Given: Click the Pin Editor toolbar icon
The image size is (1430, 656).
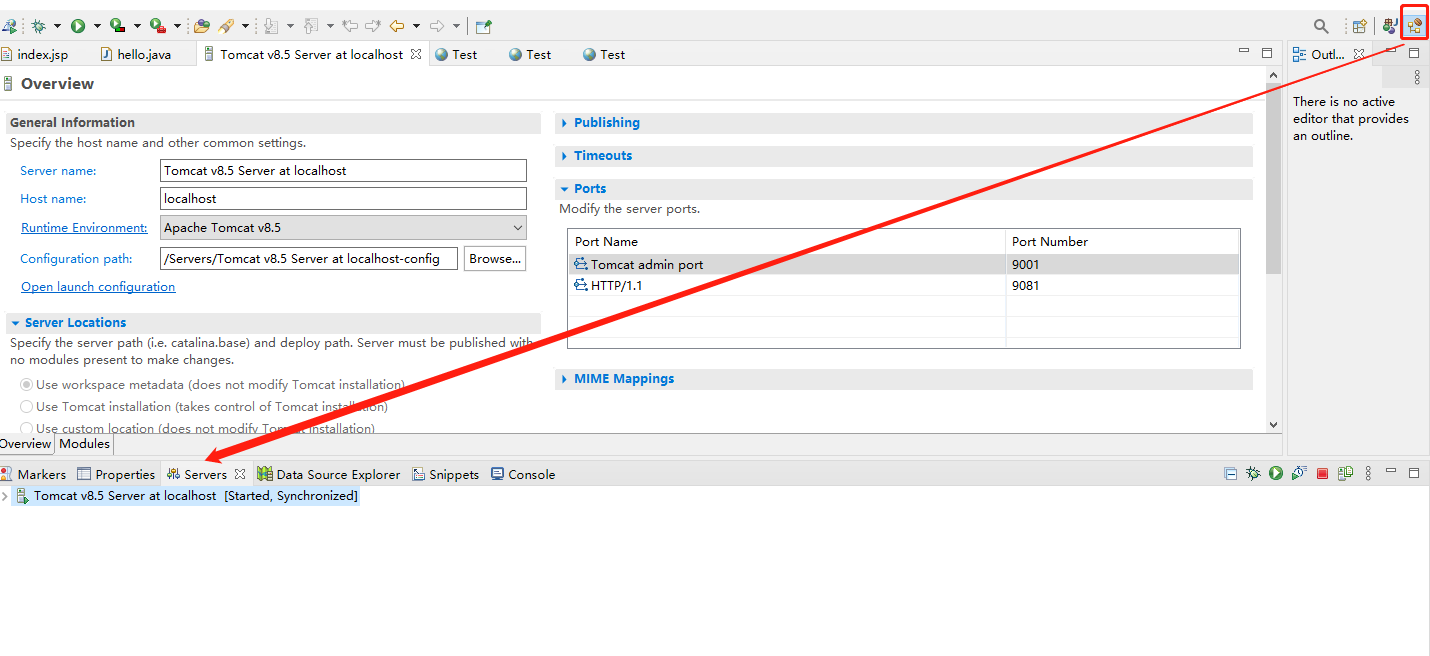Looking at the screenshot, I should click(x=483, y=26).
